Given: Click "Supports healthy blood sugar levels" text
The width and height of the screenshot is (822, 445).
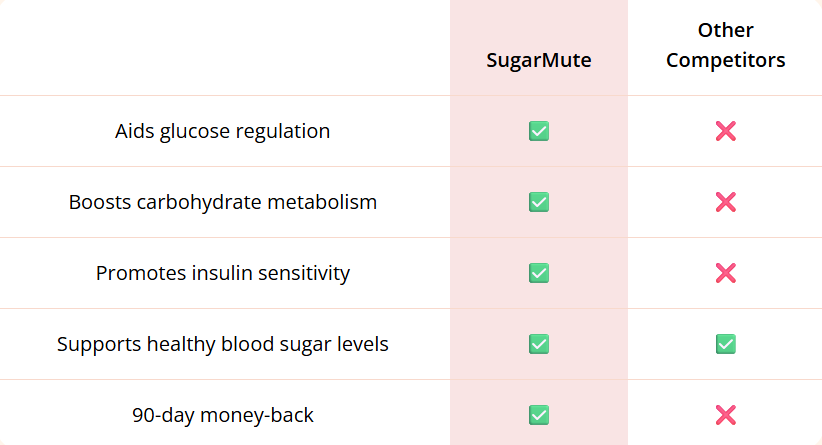Looking at the screenshot, I should [x=222, y=344].
